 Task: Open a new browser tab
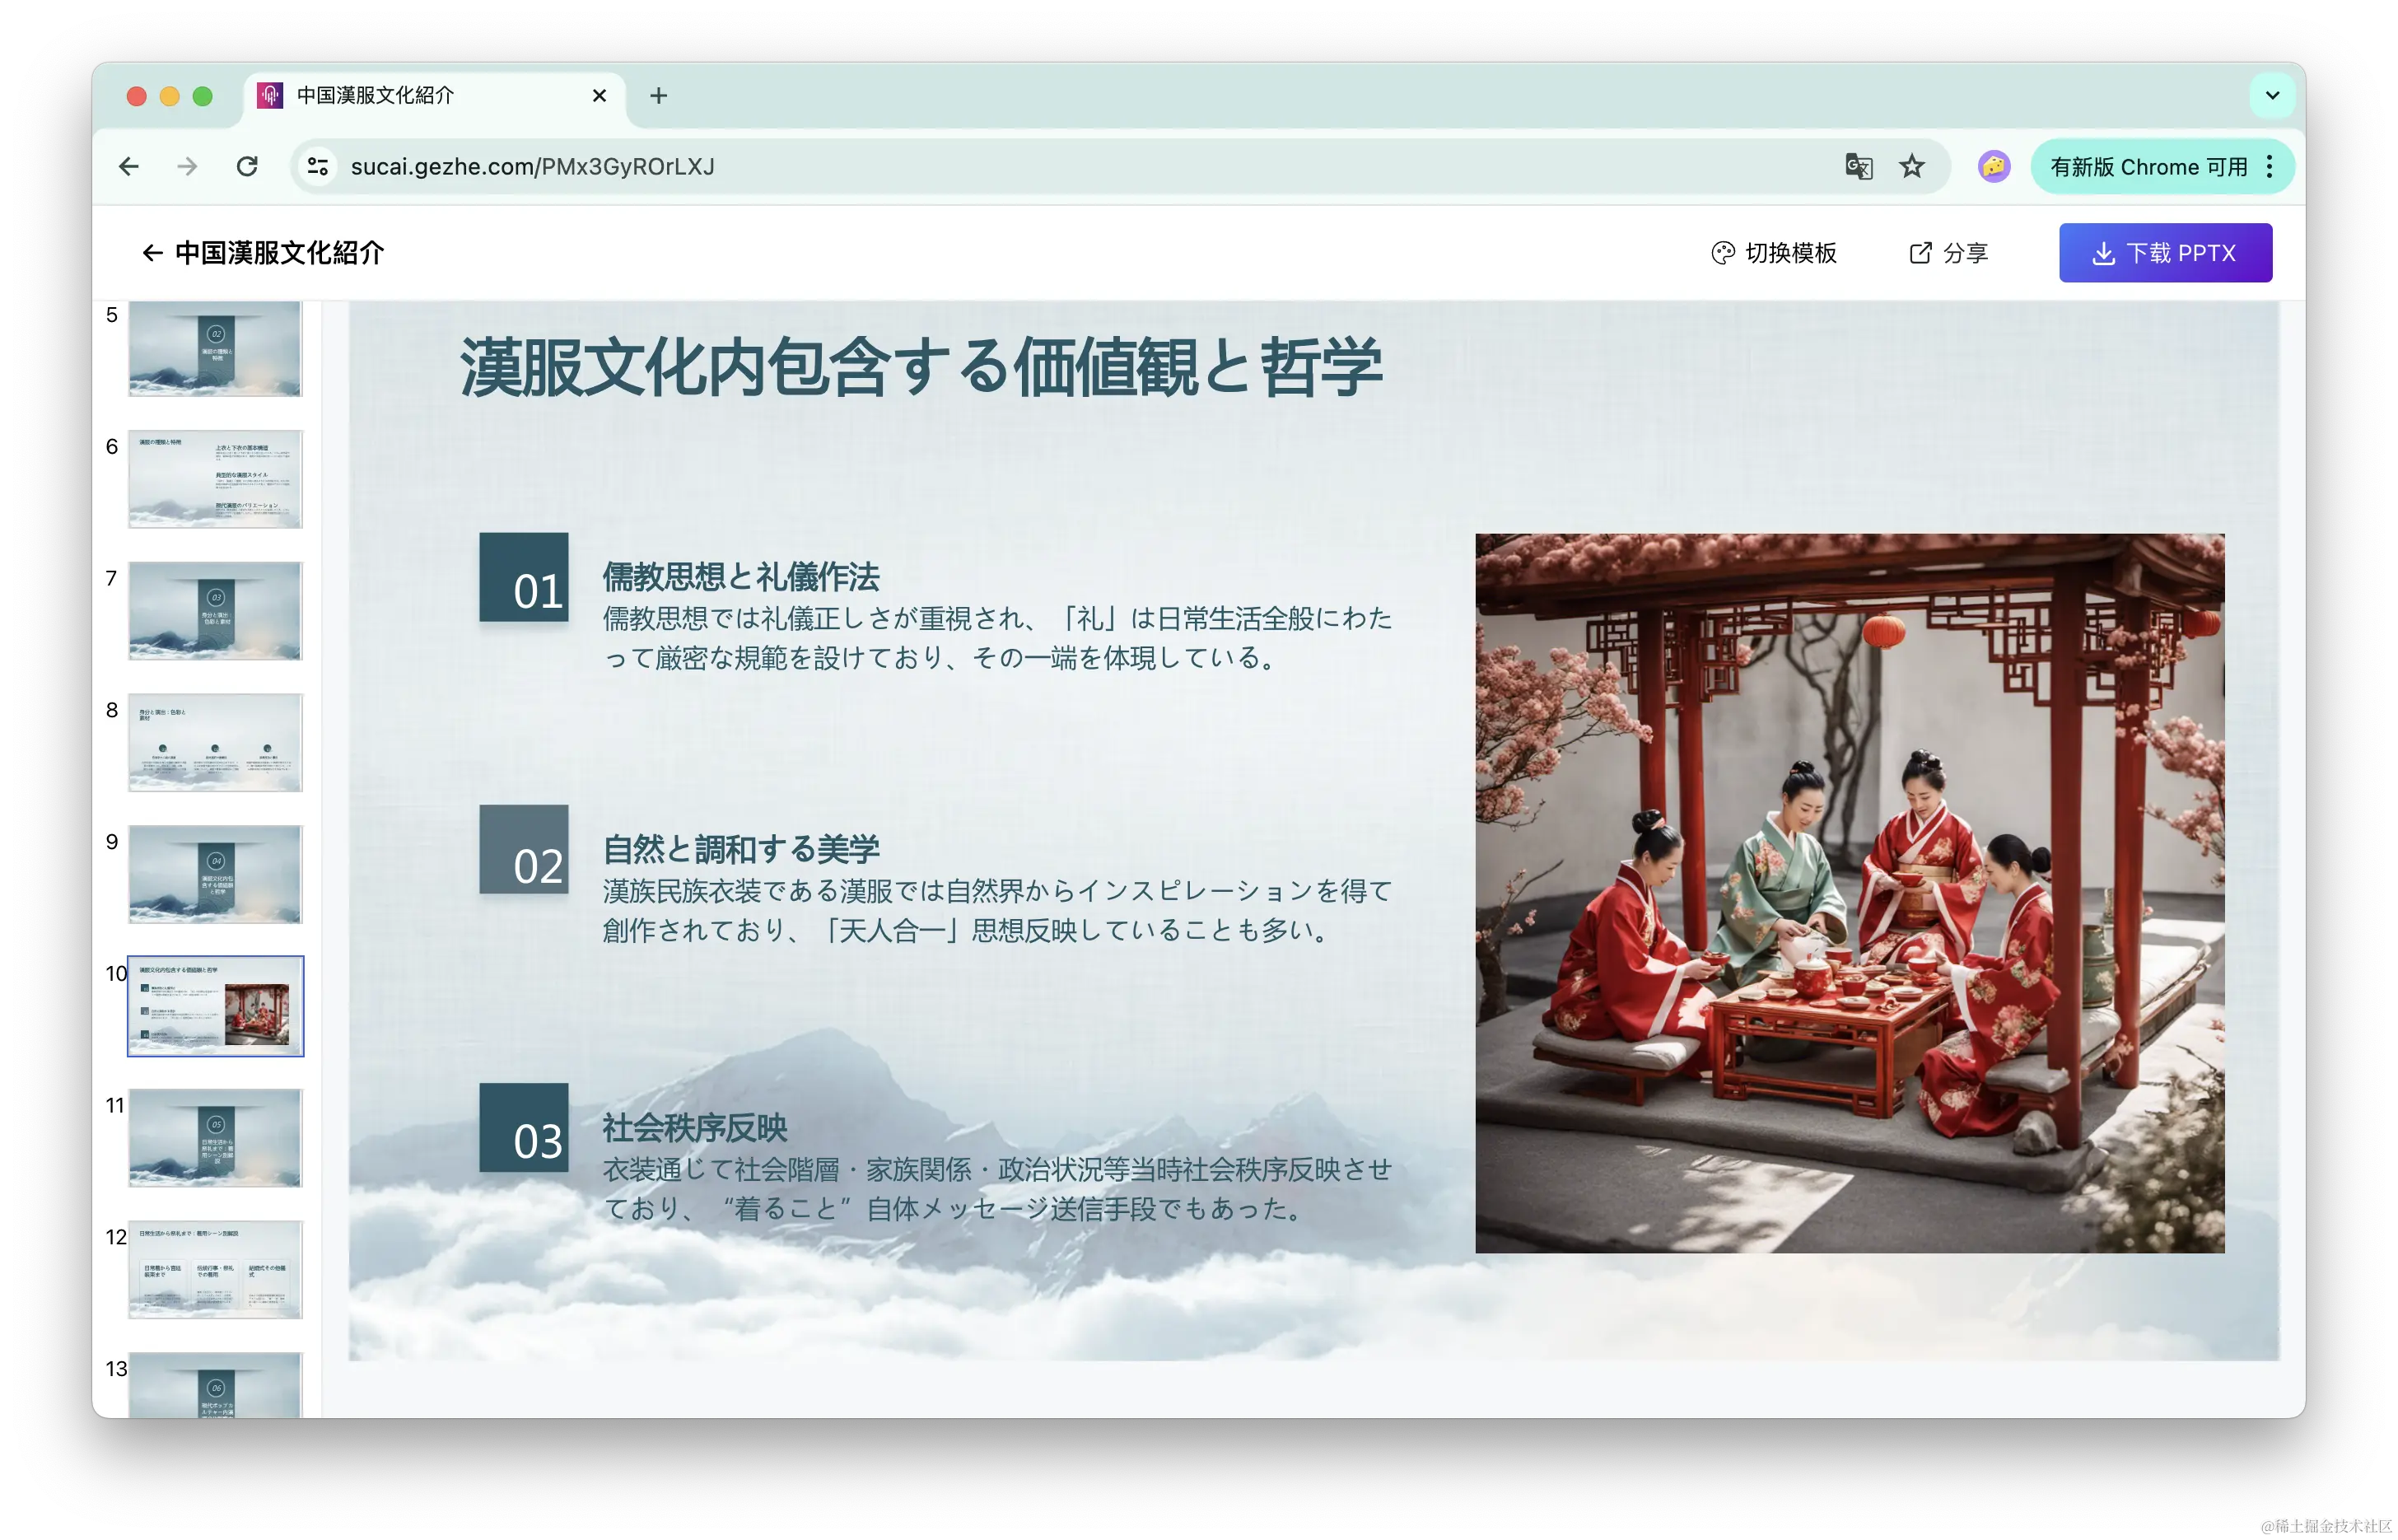click(x=658, y=96)
